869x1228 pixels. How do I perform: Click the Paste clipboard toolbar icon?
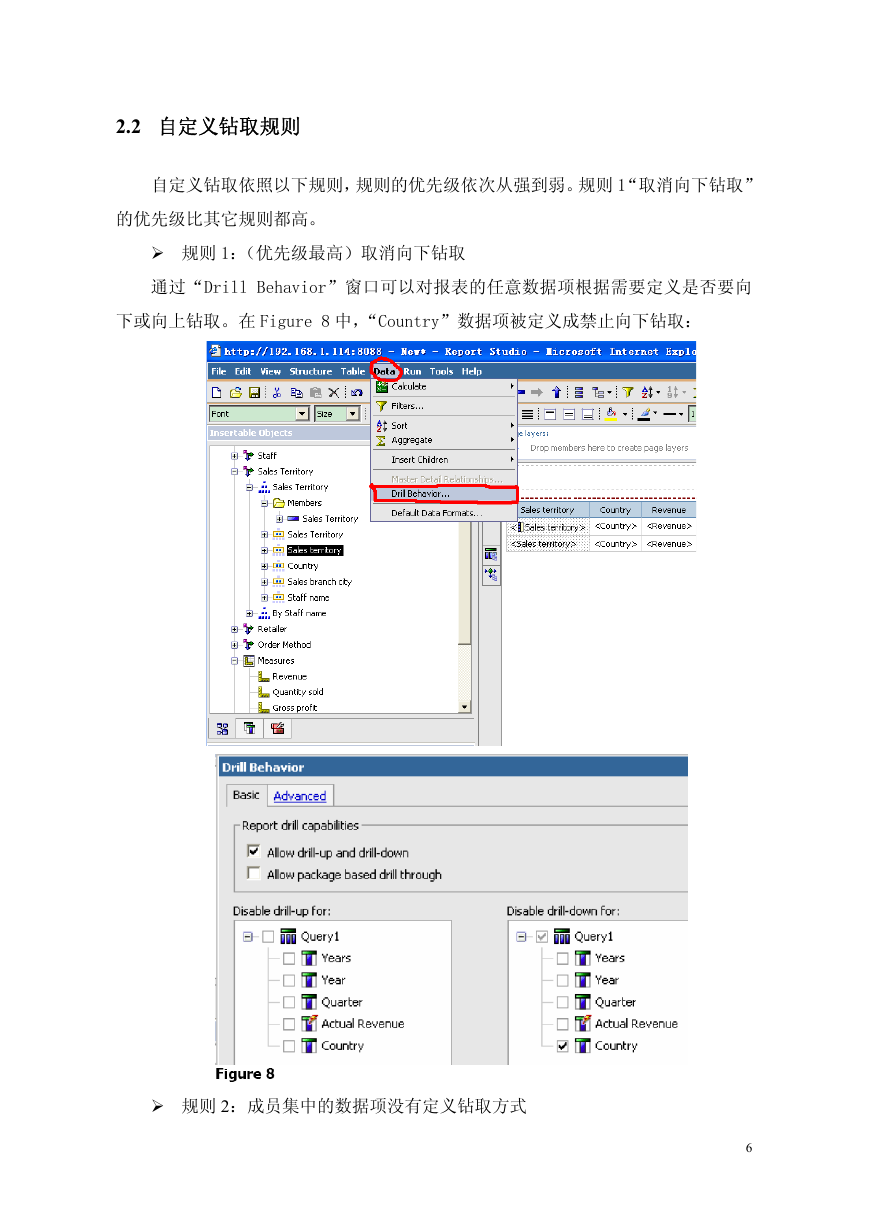(315, 392)
